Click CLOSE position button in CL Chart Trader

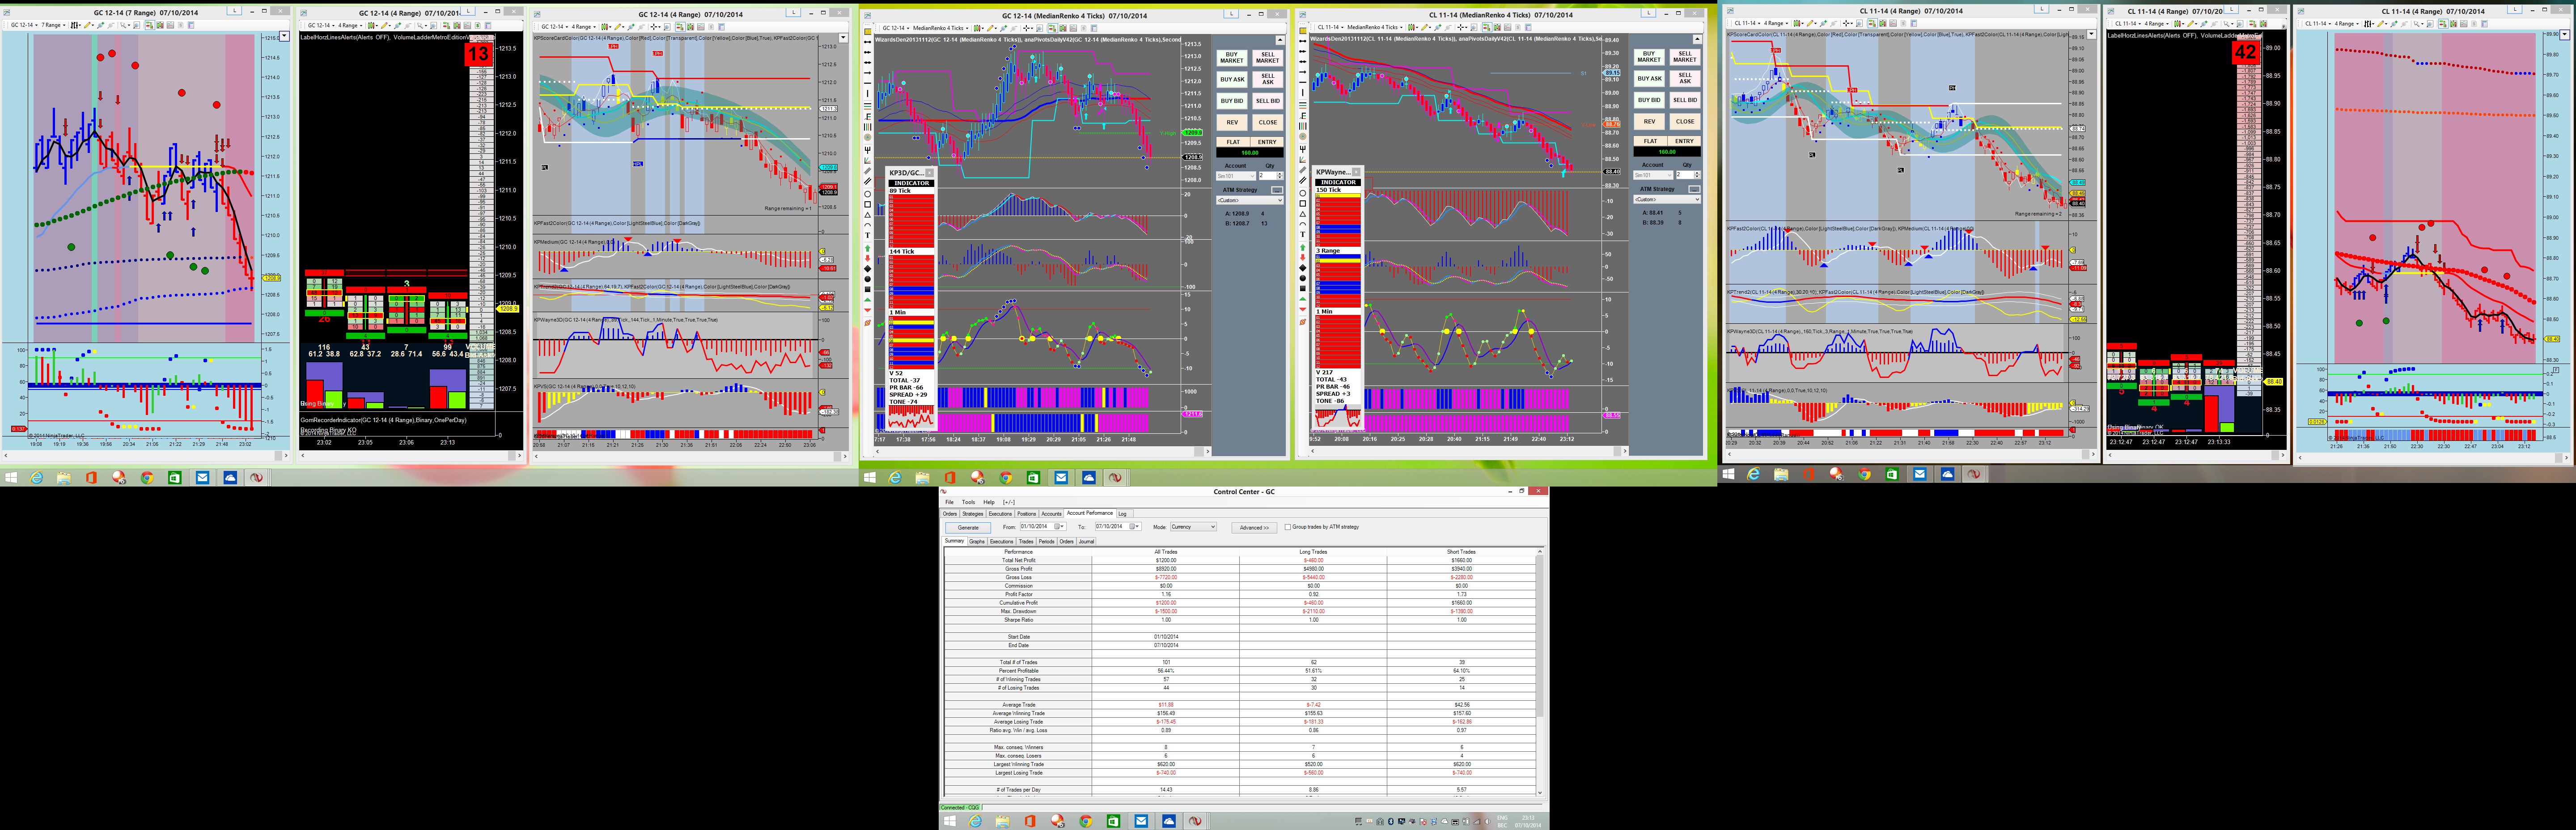[x=1685, y=121]
